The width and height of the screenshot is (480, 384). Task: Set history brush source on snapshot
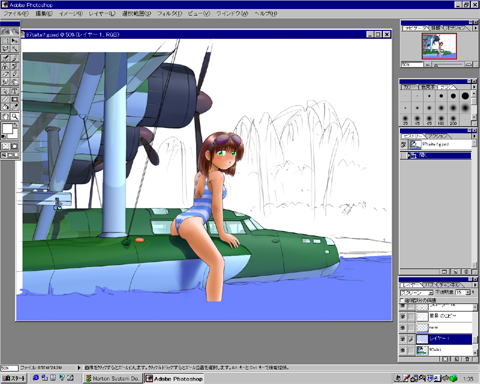tap(403, 144)
